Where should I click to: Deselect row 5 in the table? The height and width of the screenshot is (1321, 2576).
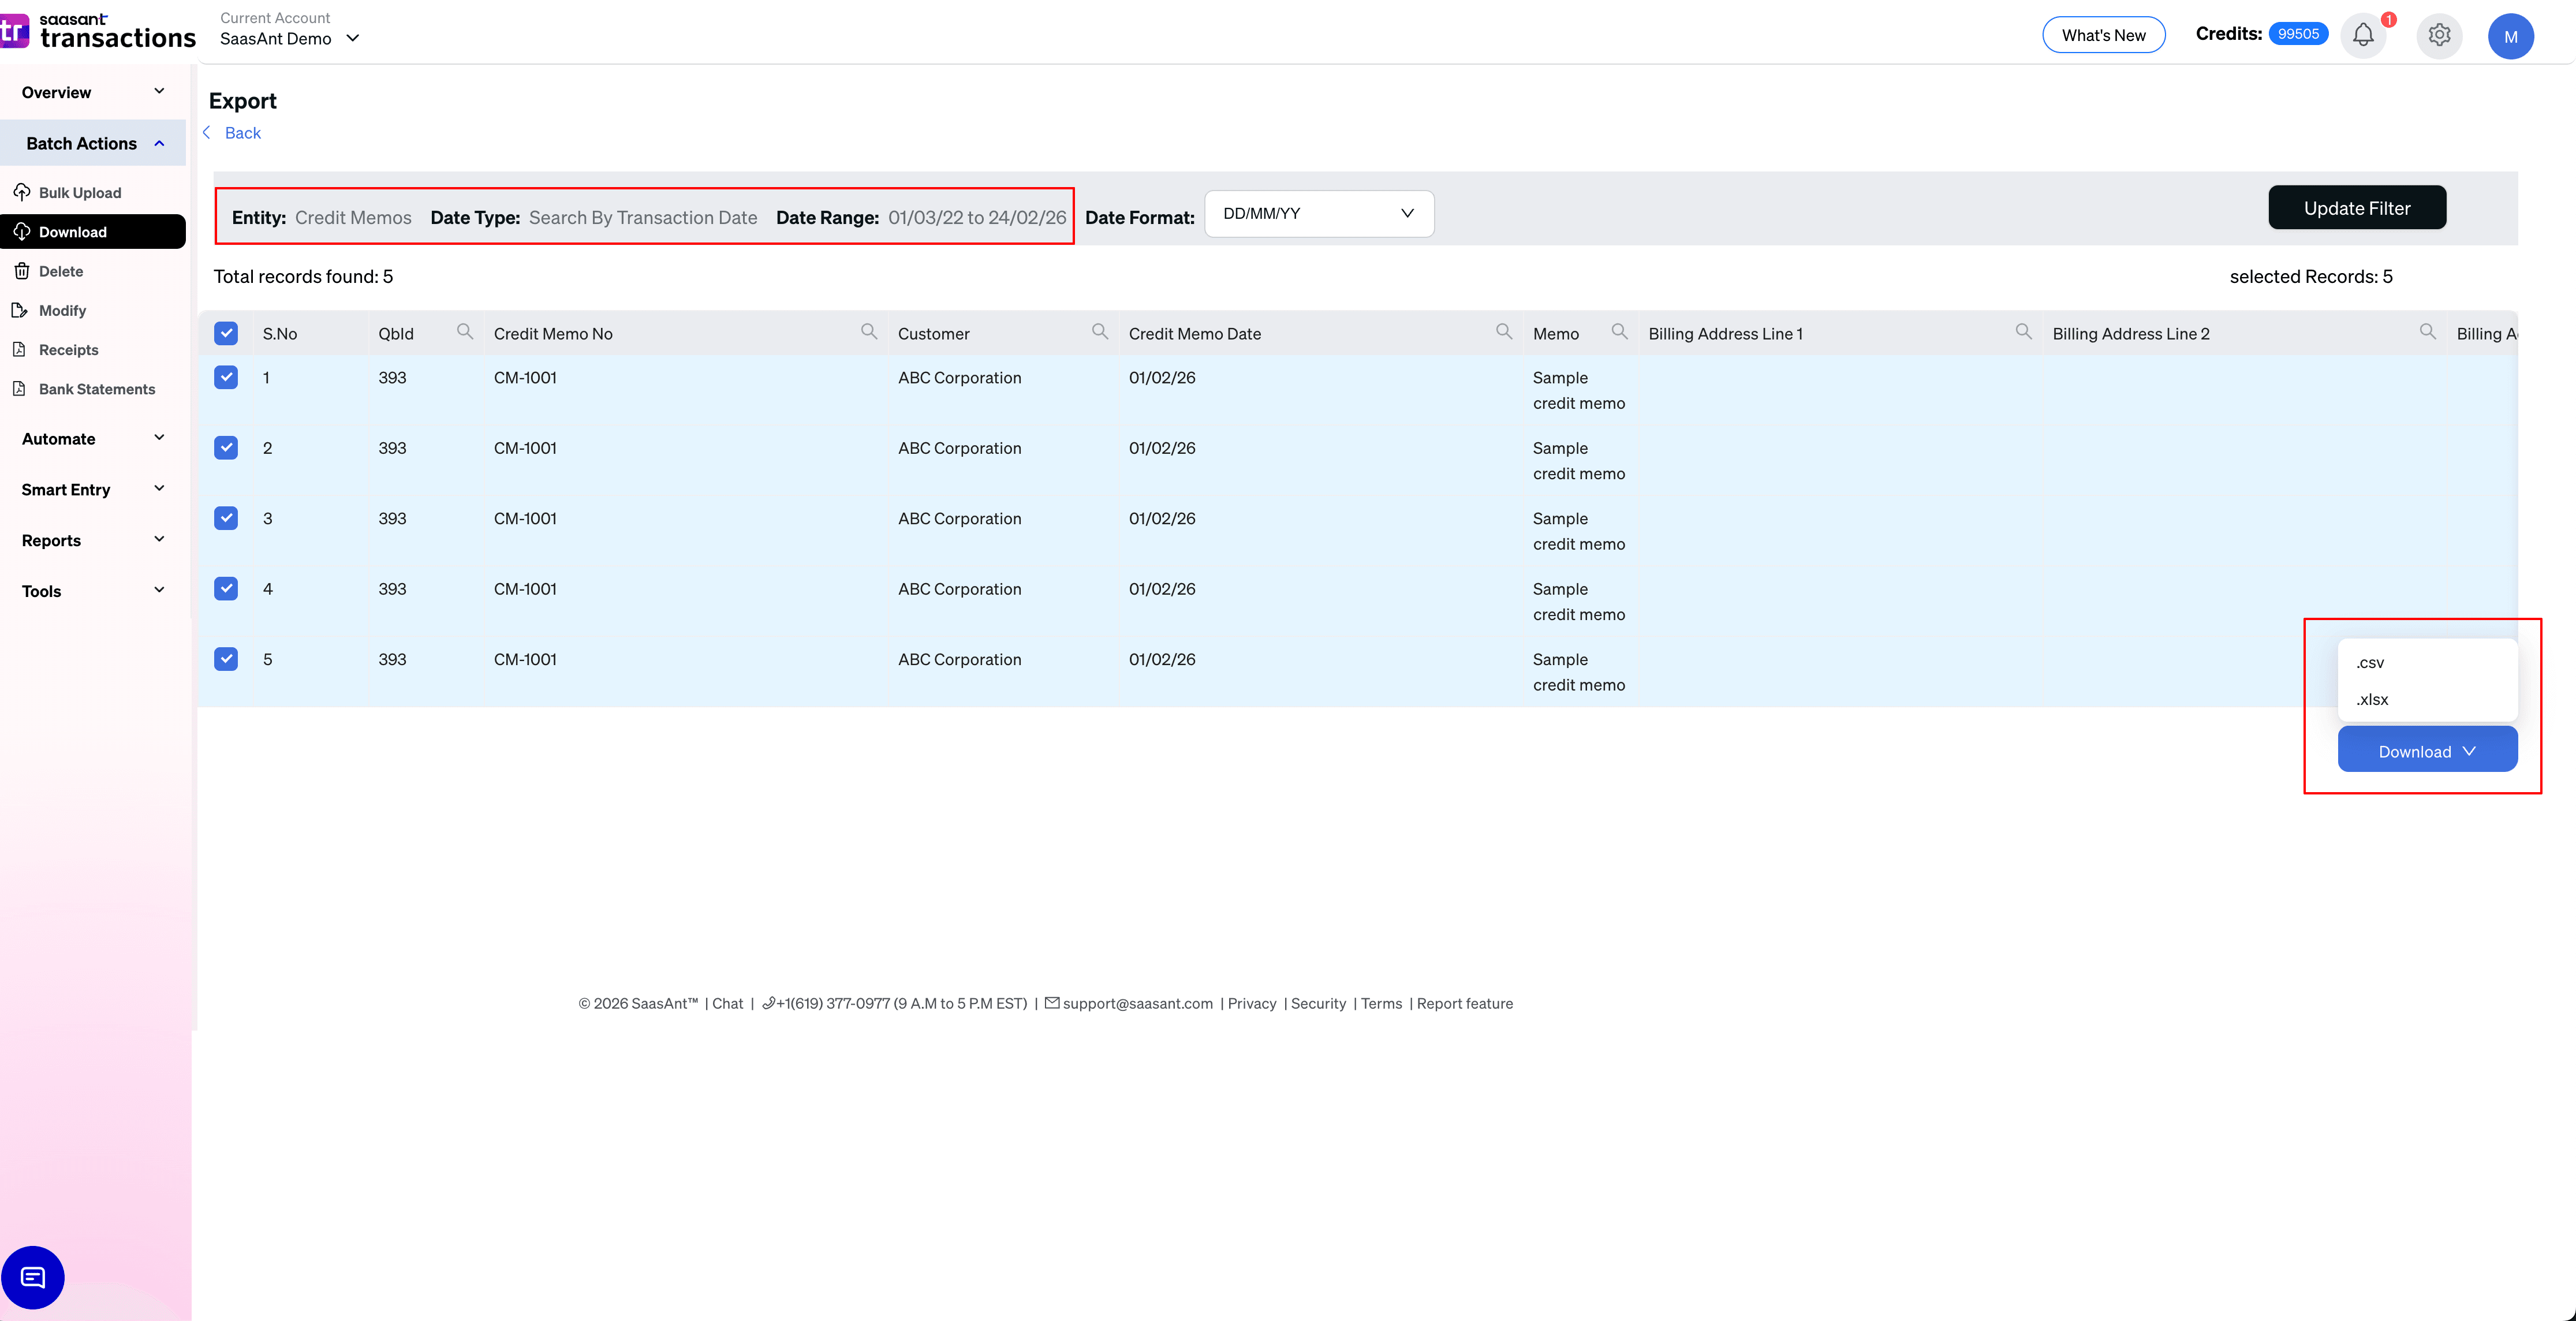click(x=226, y=659)
